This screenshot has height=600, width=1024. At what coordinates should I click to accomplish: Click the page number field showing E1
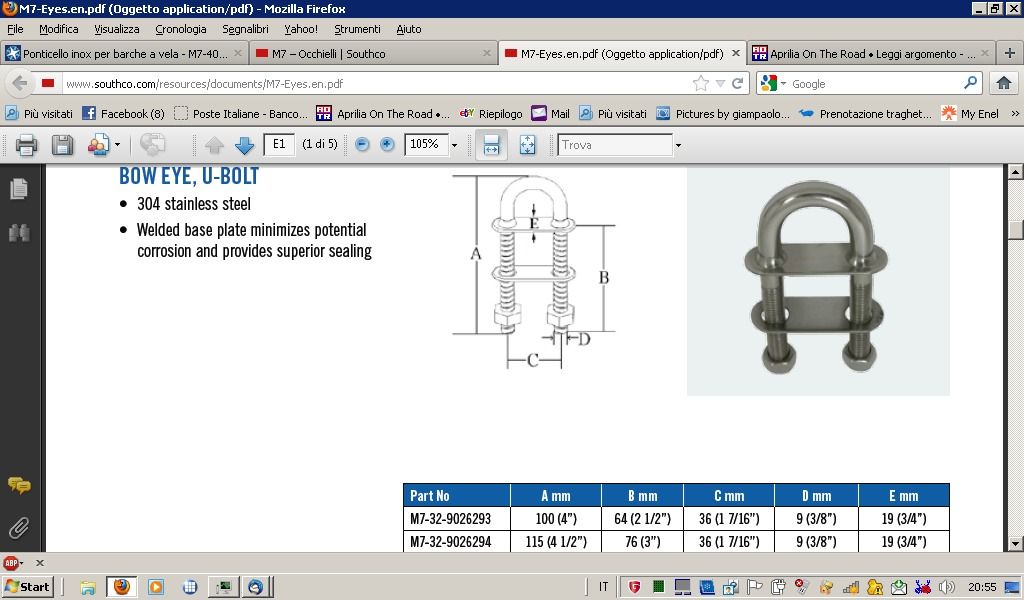click(279, 144)
